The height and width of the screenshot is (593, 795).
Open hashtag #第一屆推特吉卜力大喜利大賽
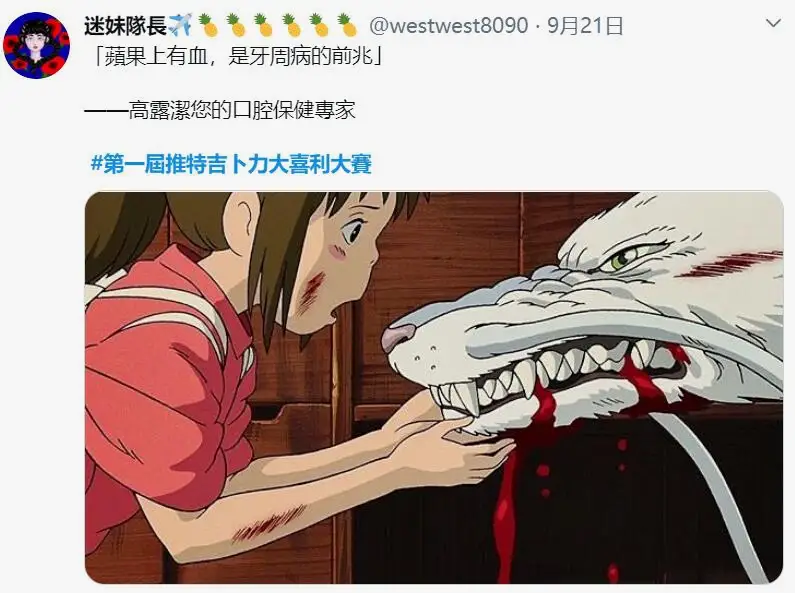point(231,164)
